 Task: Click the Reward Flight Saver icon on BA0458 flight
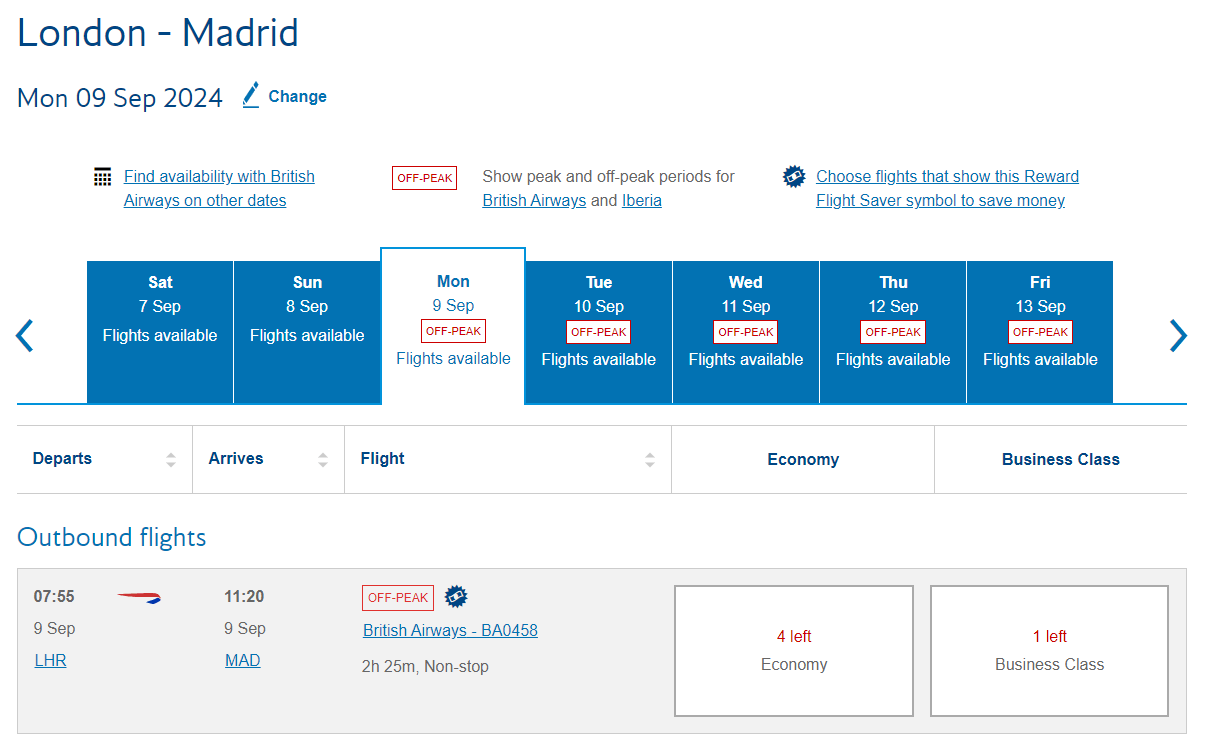[456, 595]
